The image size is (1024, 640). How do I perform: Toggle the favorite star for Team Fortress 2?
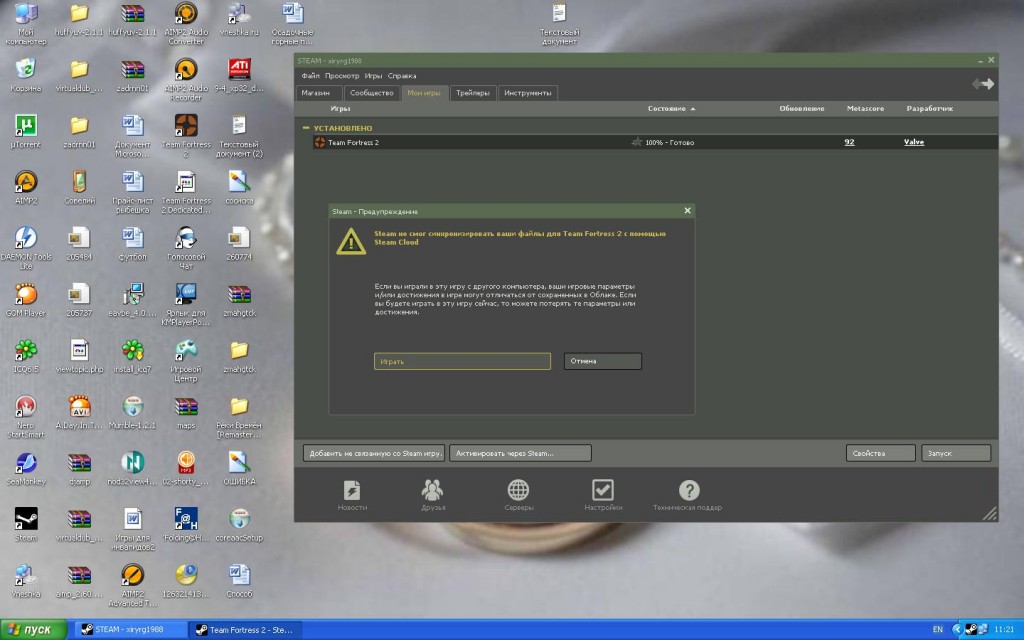[x=637, y=142]
